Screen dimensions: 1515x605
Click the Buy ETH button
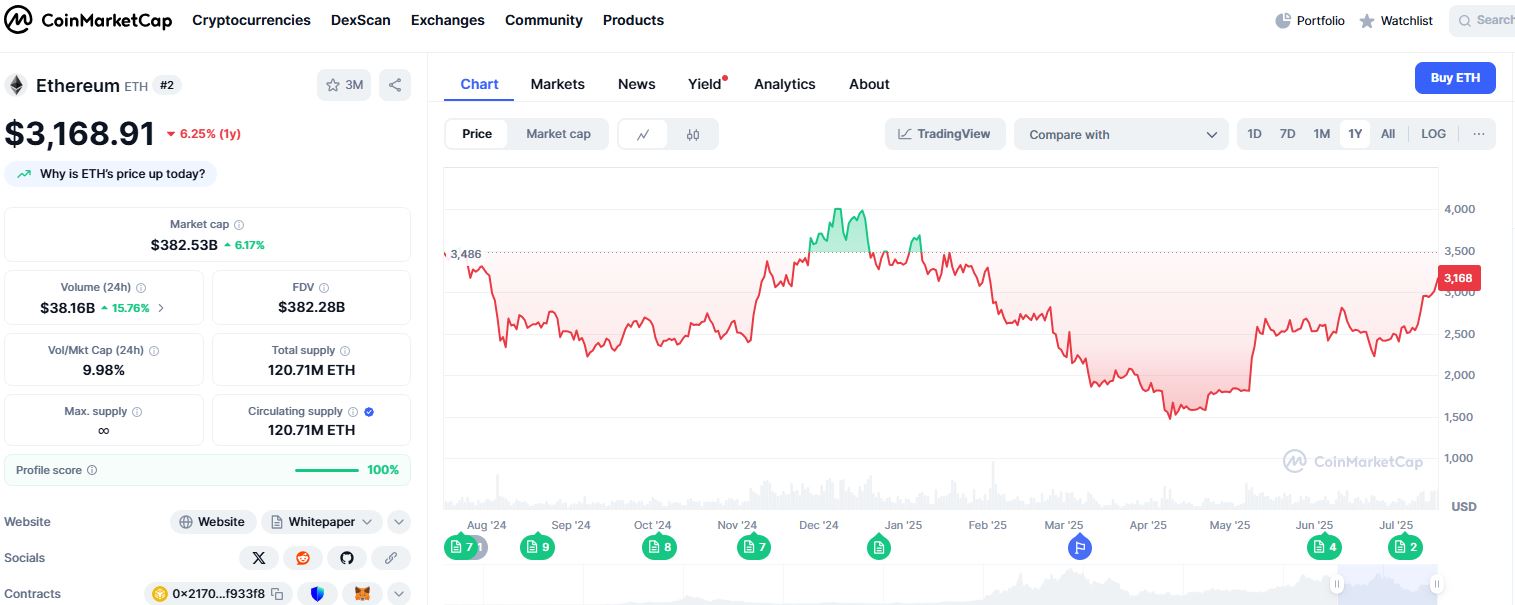[1455, 78]
